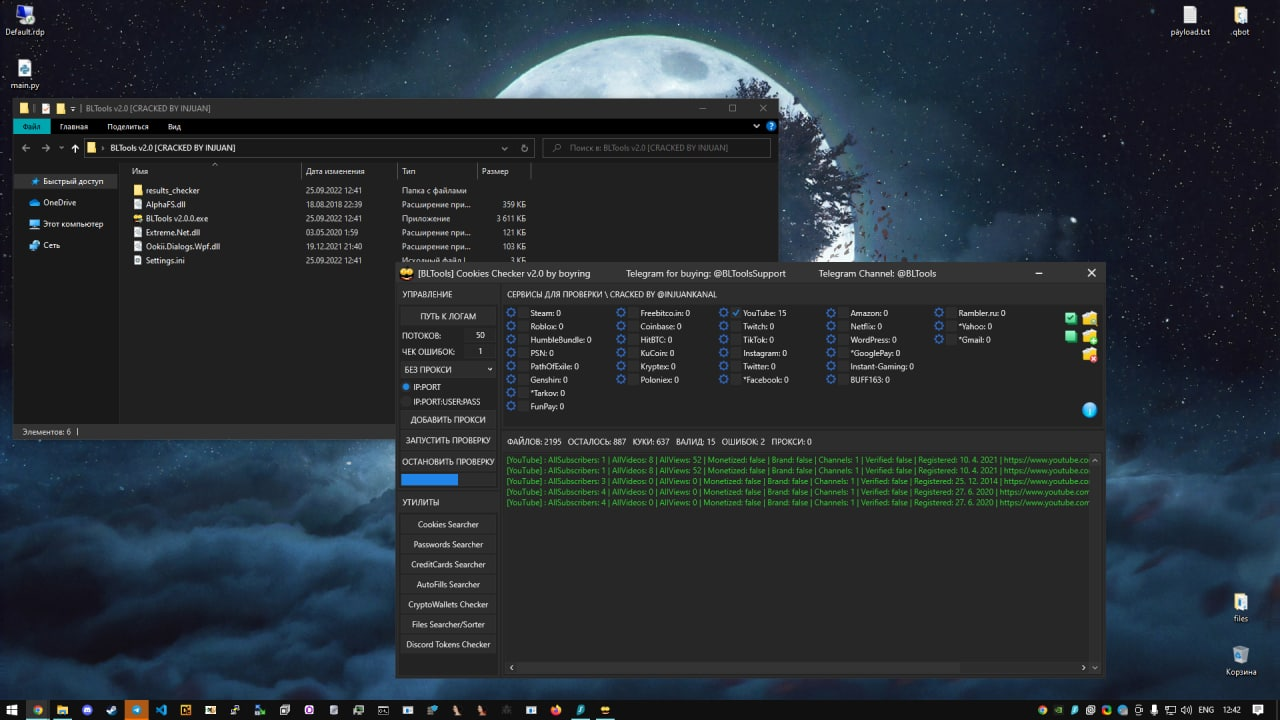Click the Explorer search box
Image resolution: width=1280 pixels, height=720 pixels.
click(x=657, y=148)
